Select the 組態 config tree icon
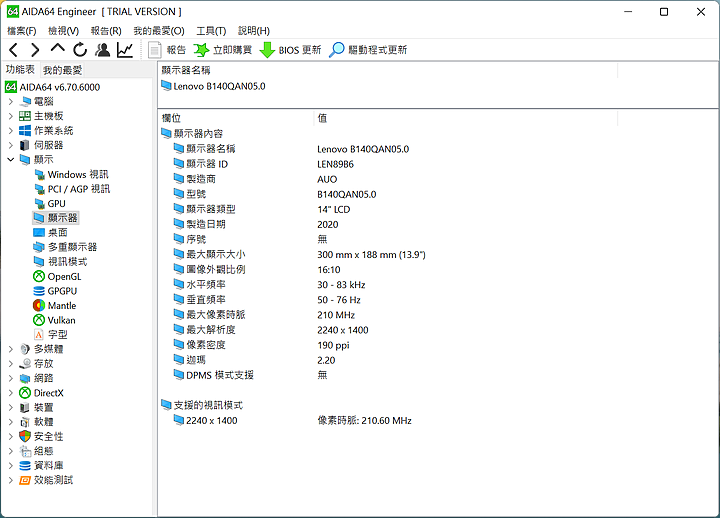This screenshot has height=518, width=720. (25, 451)
